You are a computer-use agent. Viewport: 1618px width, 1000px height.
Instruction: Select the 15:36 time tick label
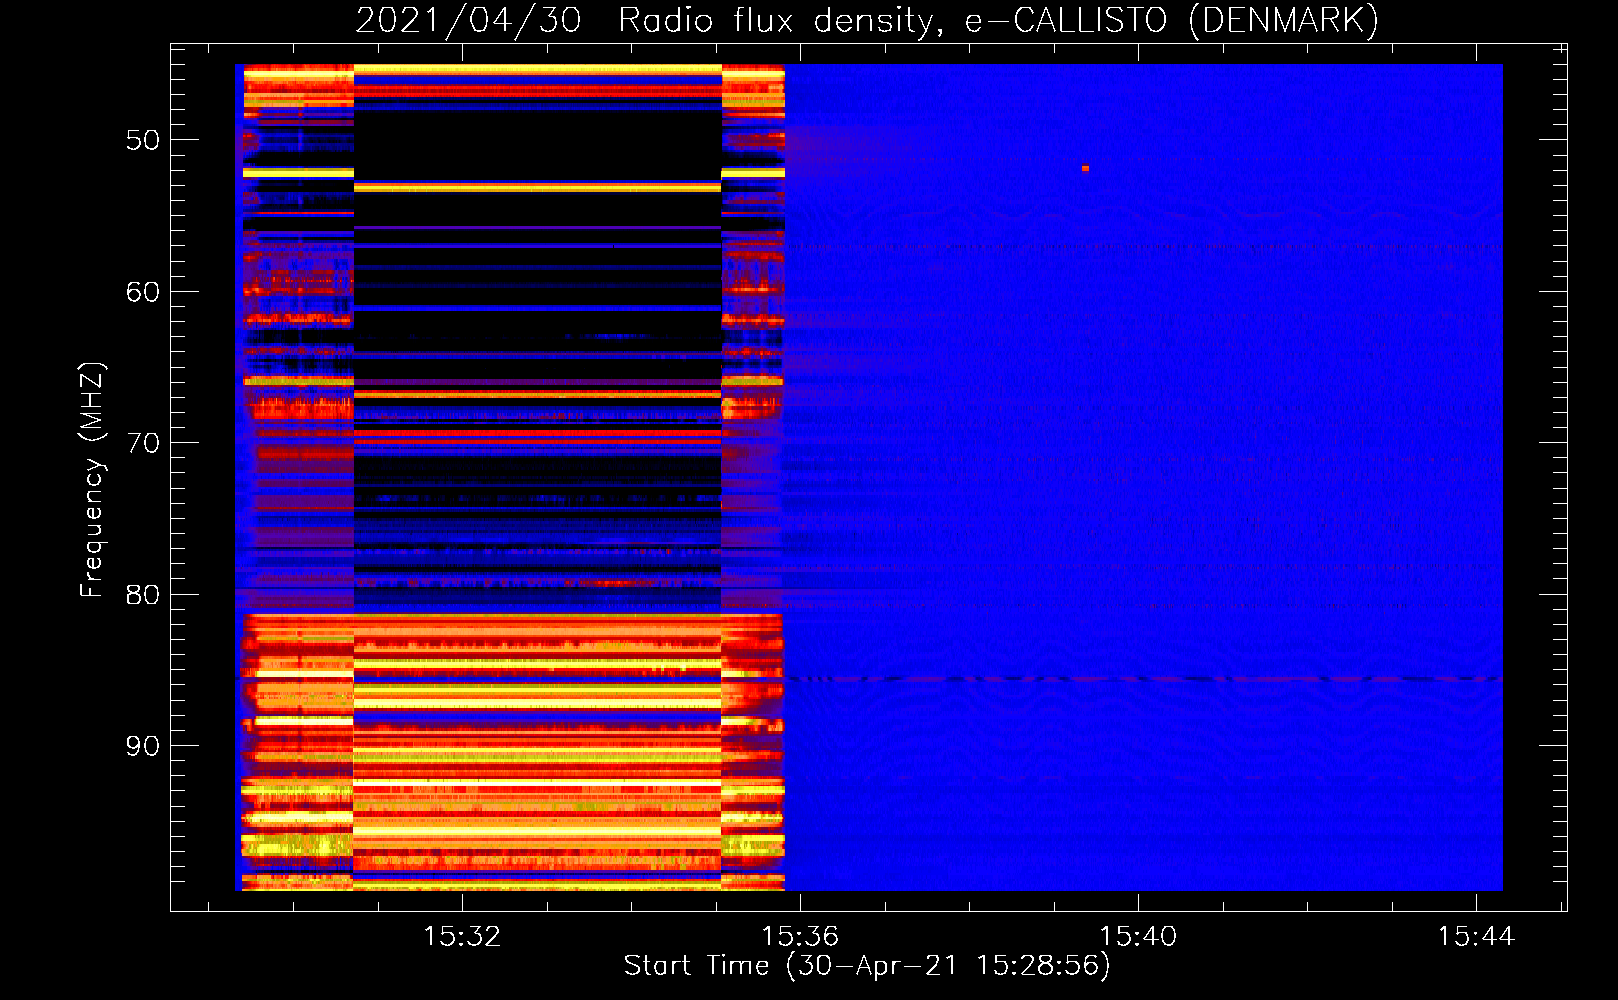(x=799, y=937)
